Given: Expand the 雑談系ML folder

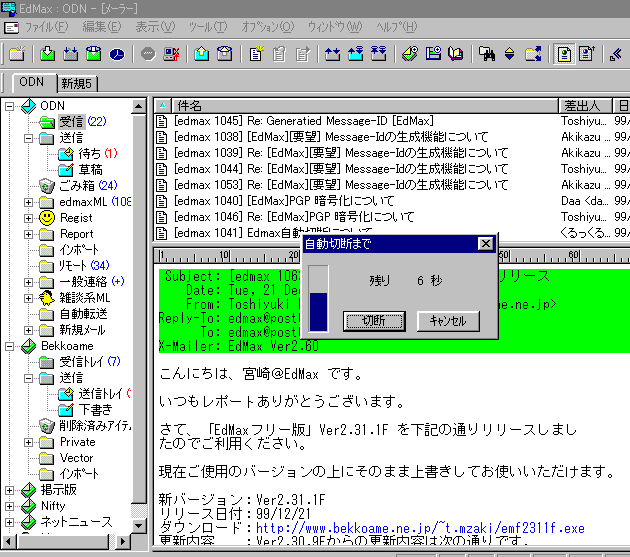Looking at the screenshot, I should coord(28,298).
